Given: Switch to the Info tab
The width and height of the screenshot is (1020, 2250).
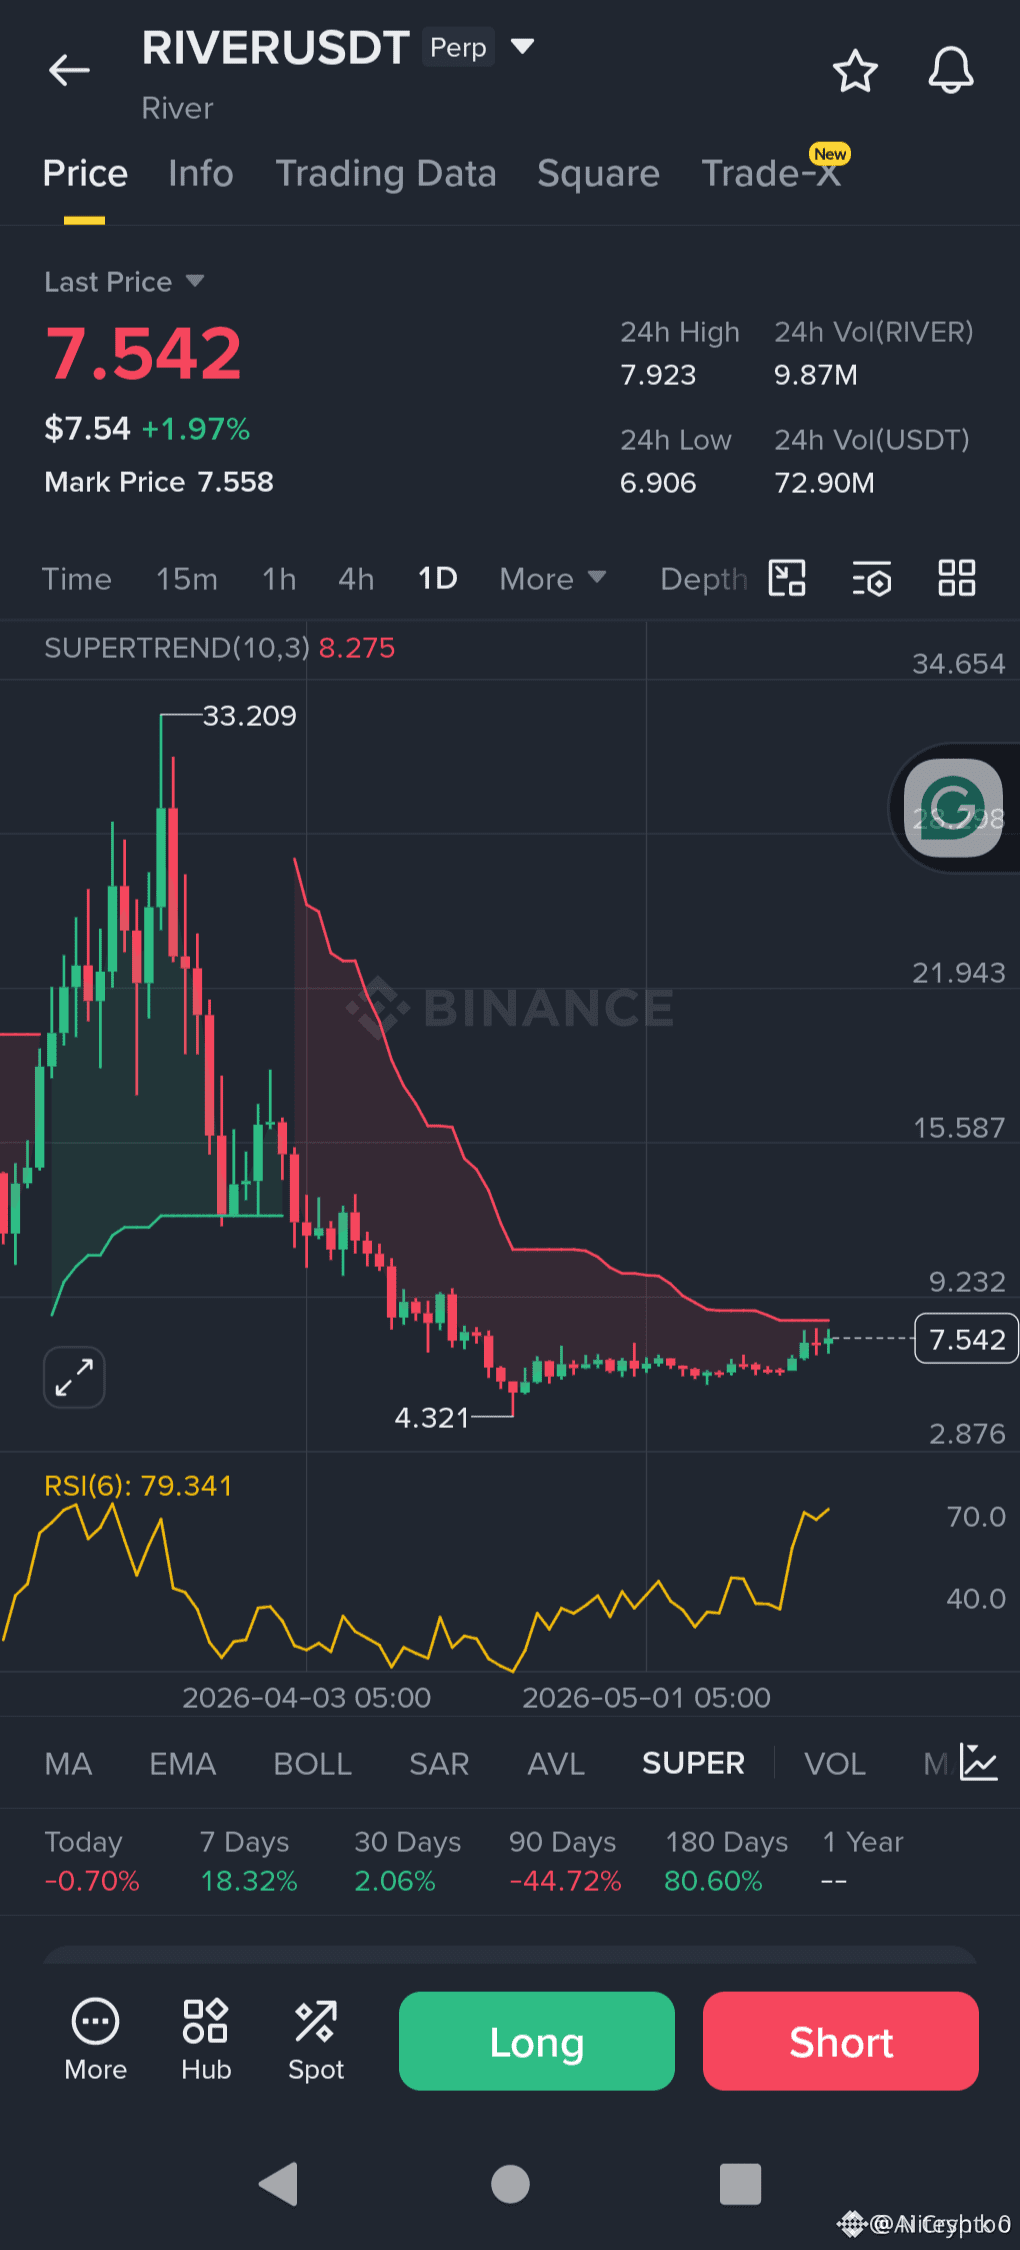Looking at the screenshot, I should 201,173.
